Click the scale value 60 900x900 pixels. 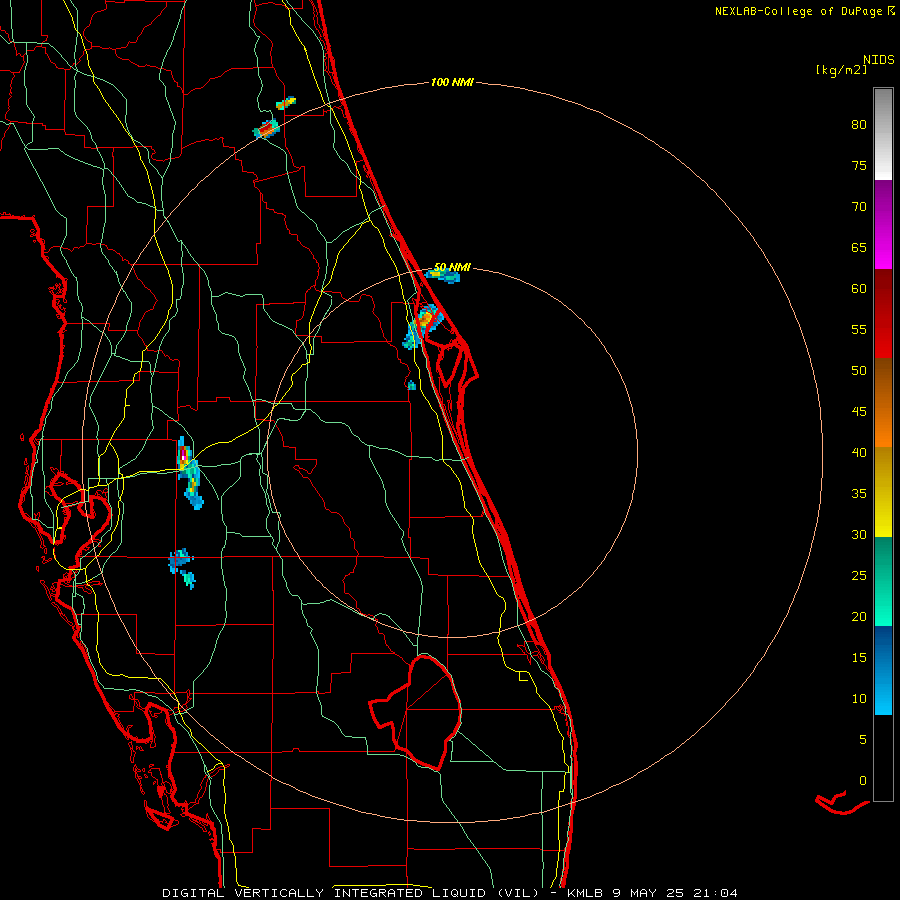(x=859, y=289)
